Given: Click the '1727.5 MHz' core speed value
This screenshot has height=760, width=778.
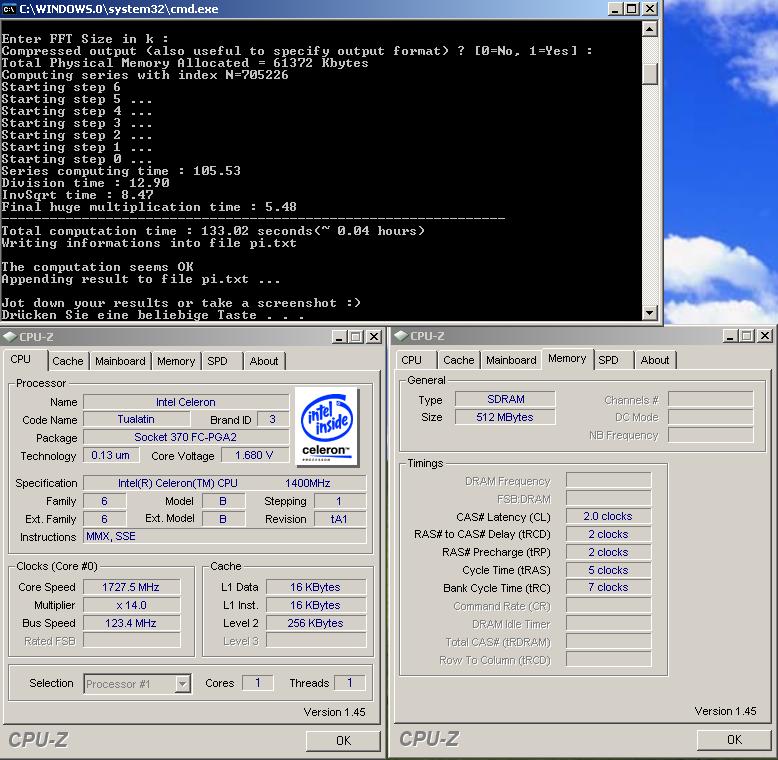Looking at the screenshot, I should tap(131, 587).
